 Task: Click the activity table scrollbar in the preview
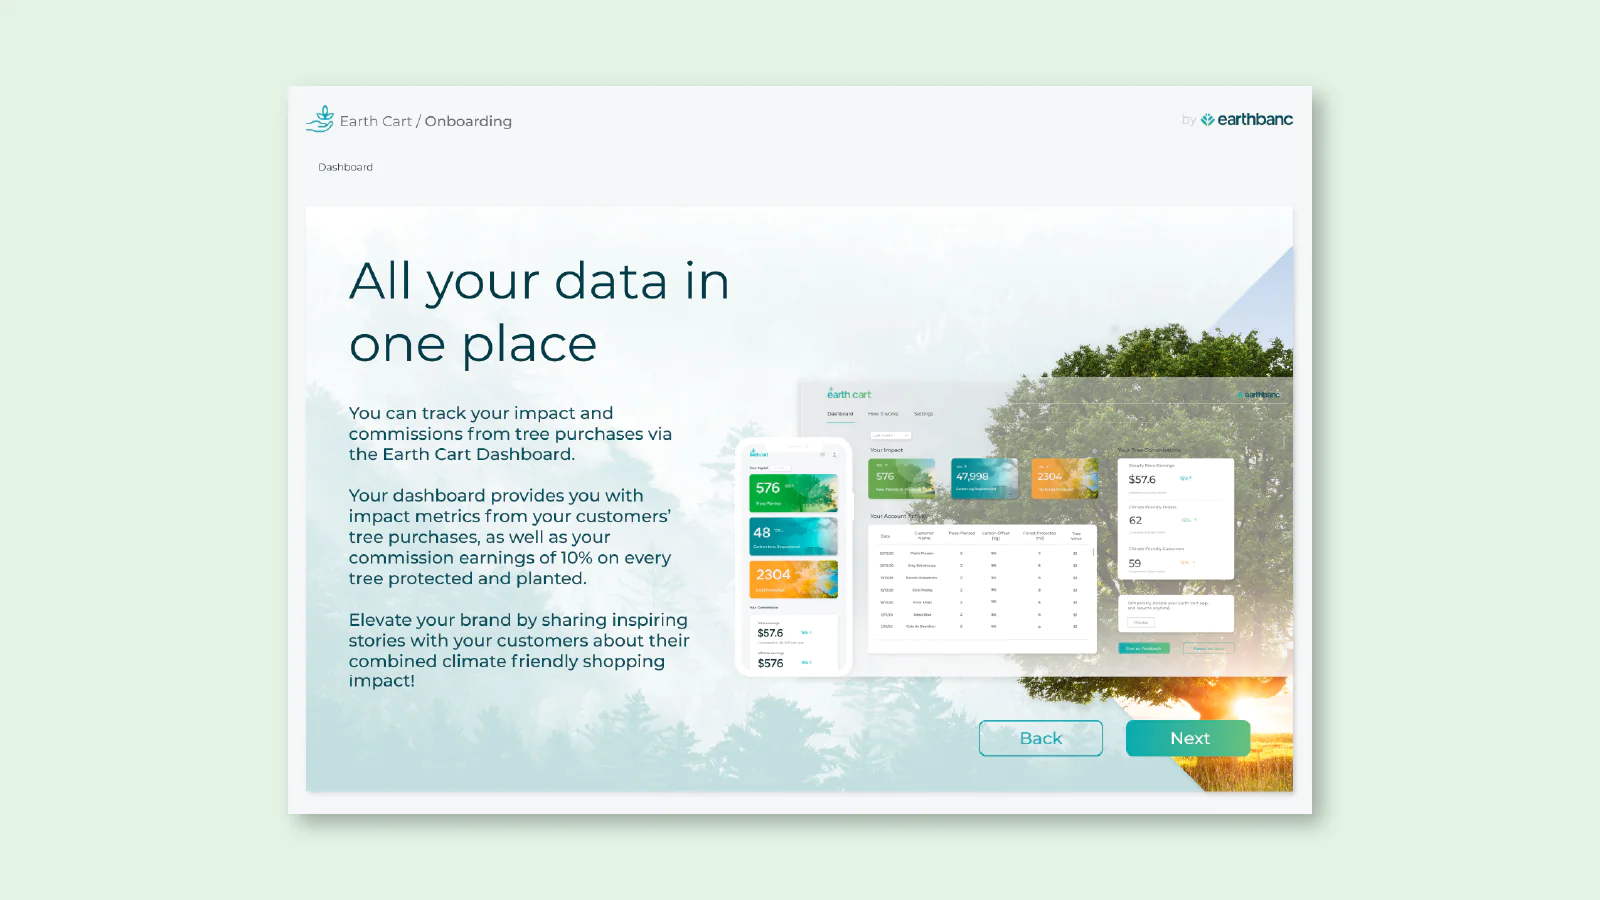click(x=1094, y=551)
